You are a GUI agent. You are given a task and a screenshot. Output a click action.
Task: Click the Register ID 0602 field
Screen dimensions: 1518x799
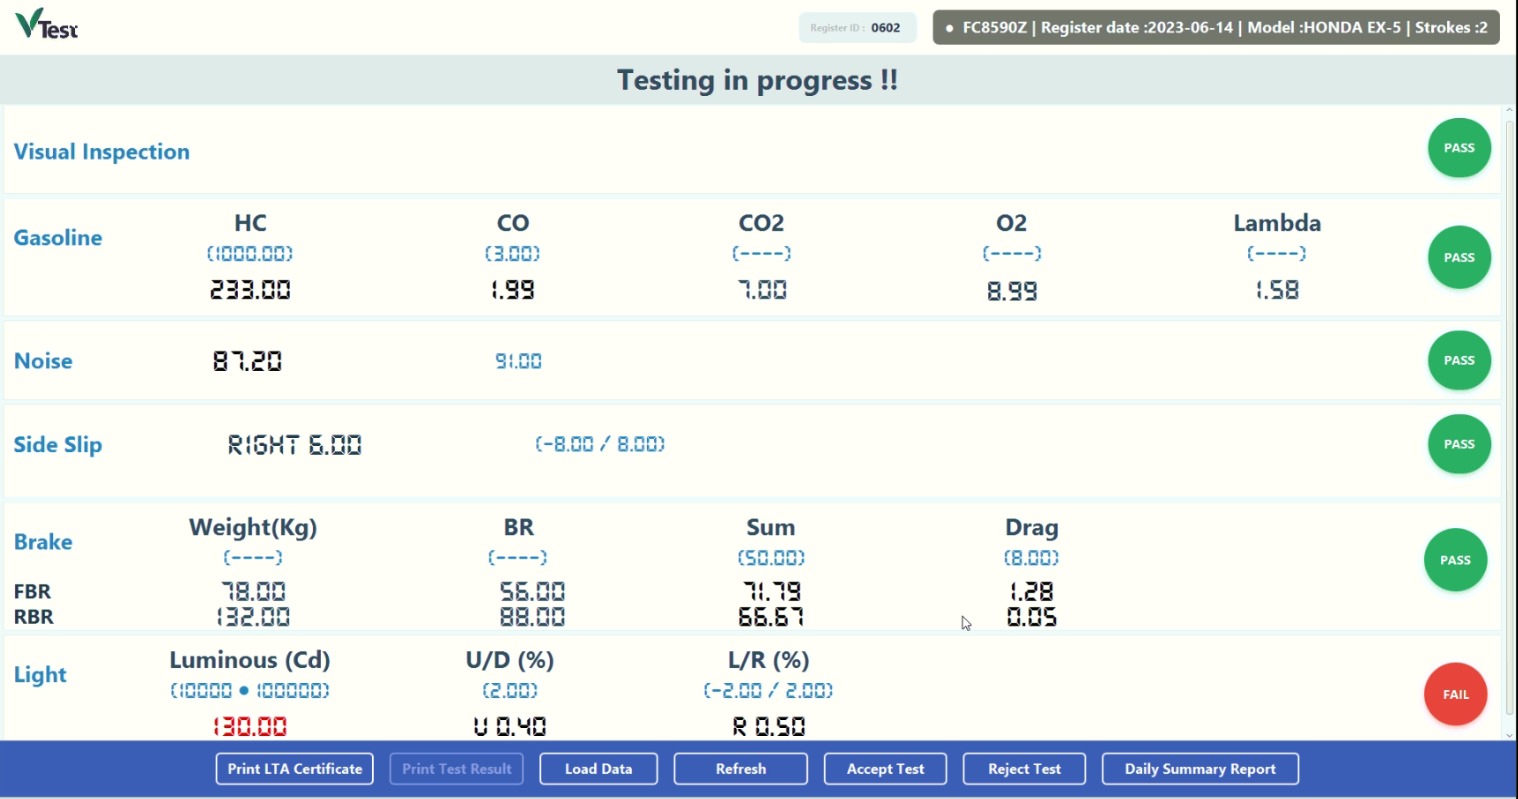click(857, 28)
